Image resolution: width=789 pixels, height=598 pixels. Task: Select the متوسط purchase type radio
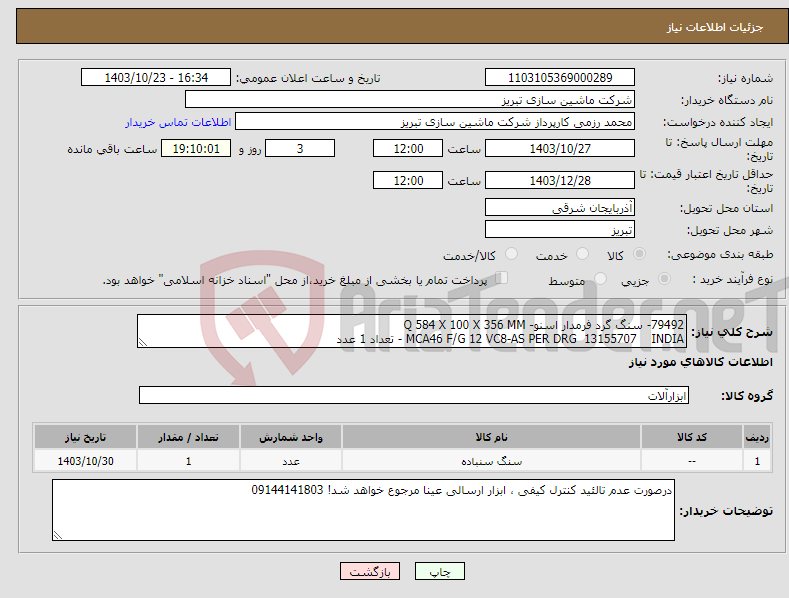click(x=600, y=279)
